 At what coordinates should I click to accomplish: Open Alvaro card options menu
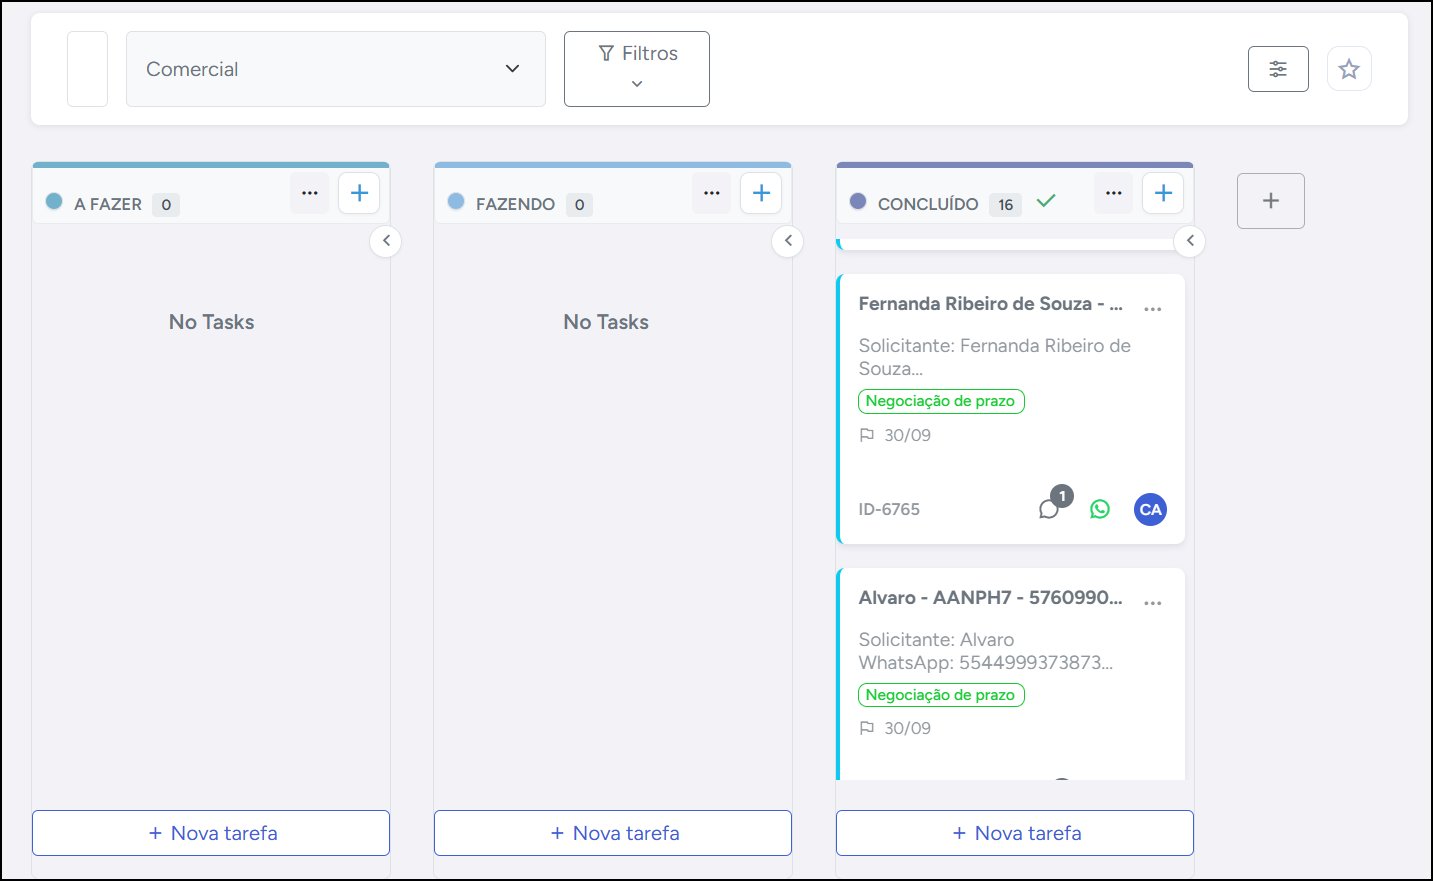(x=1153, y=603)
